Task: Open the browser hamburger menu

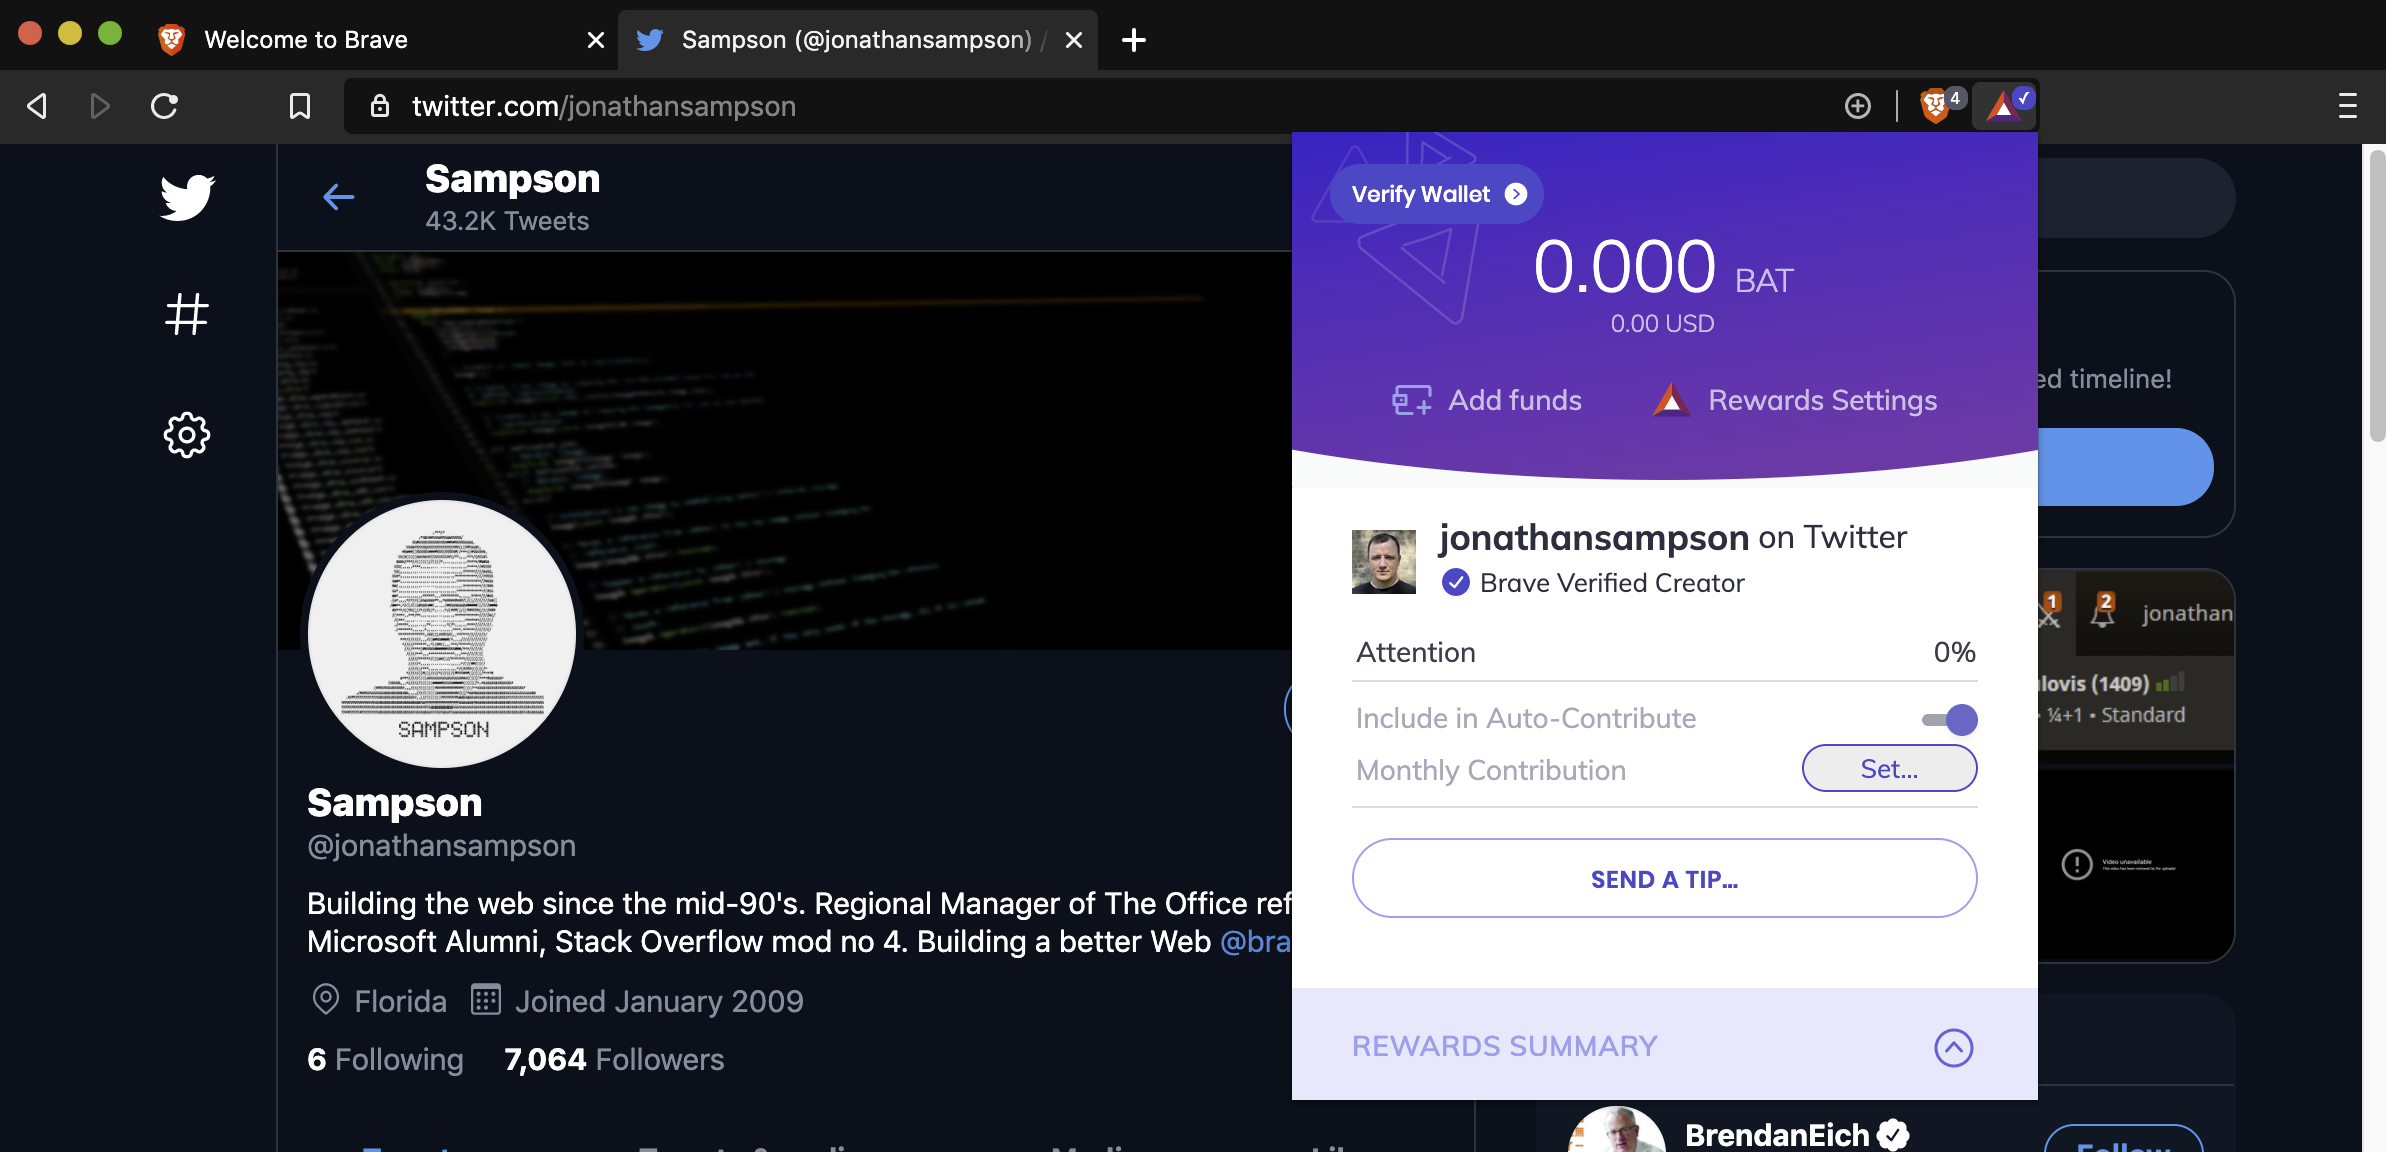Action: 2347,106
